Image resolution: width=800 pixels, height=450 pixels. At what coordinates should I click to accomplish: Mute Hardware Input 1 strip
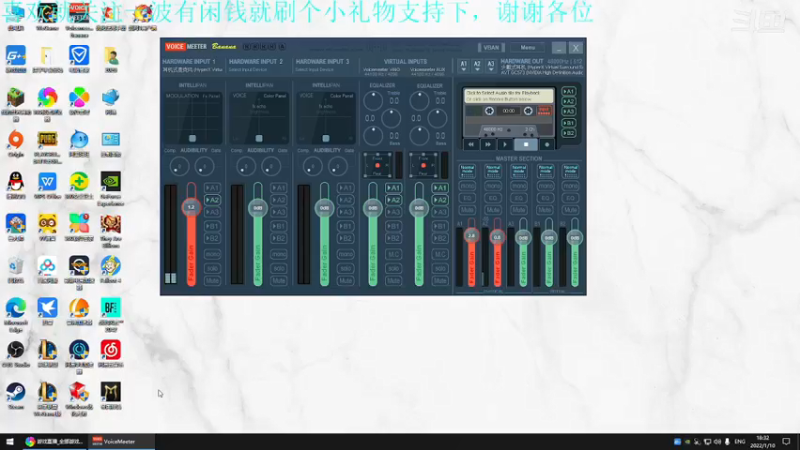point(212,281)
